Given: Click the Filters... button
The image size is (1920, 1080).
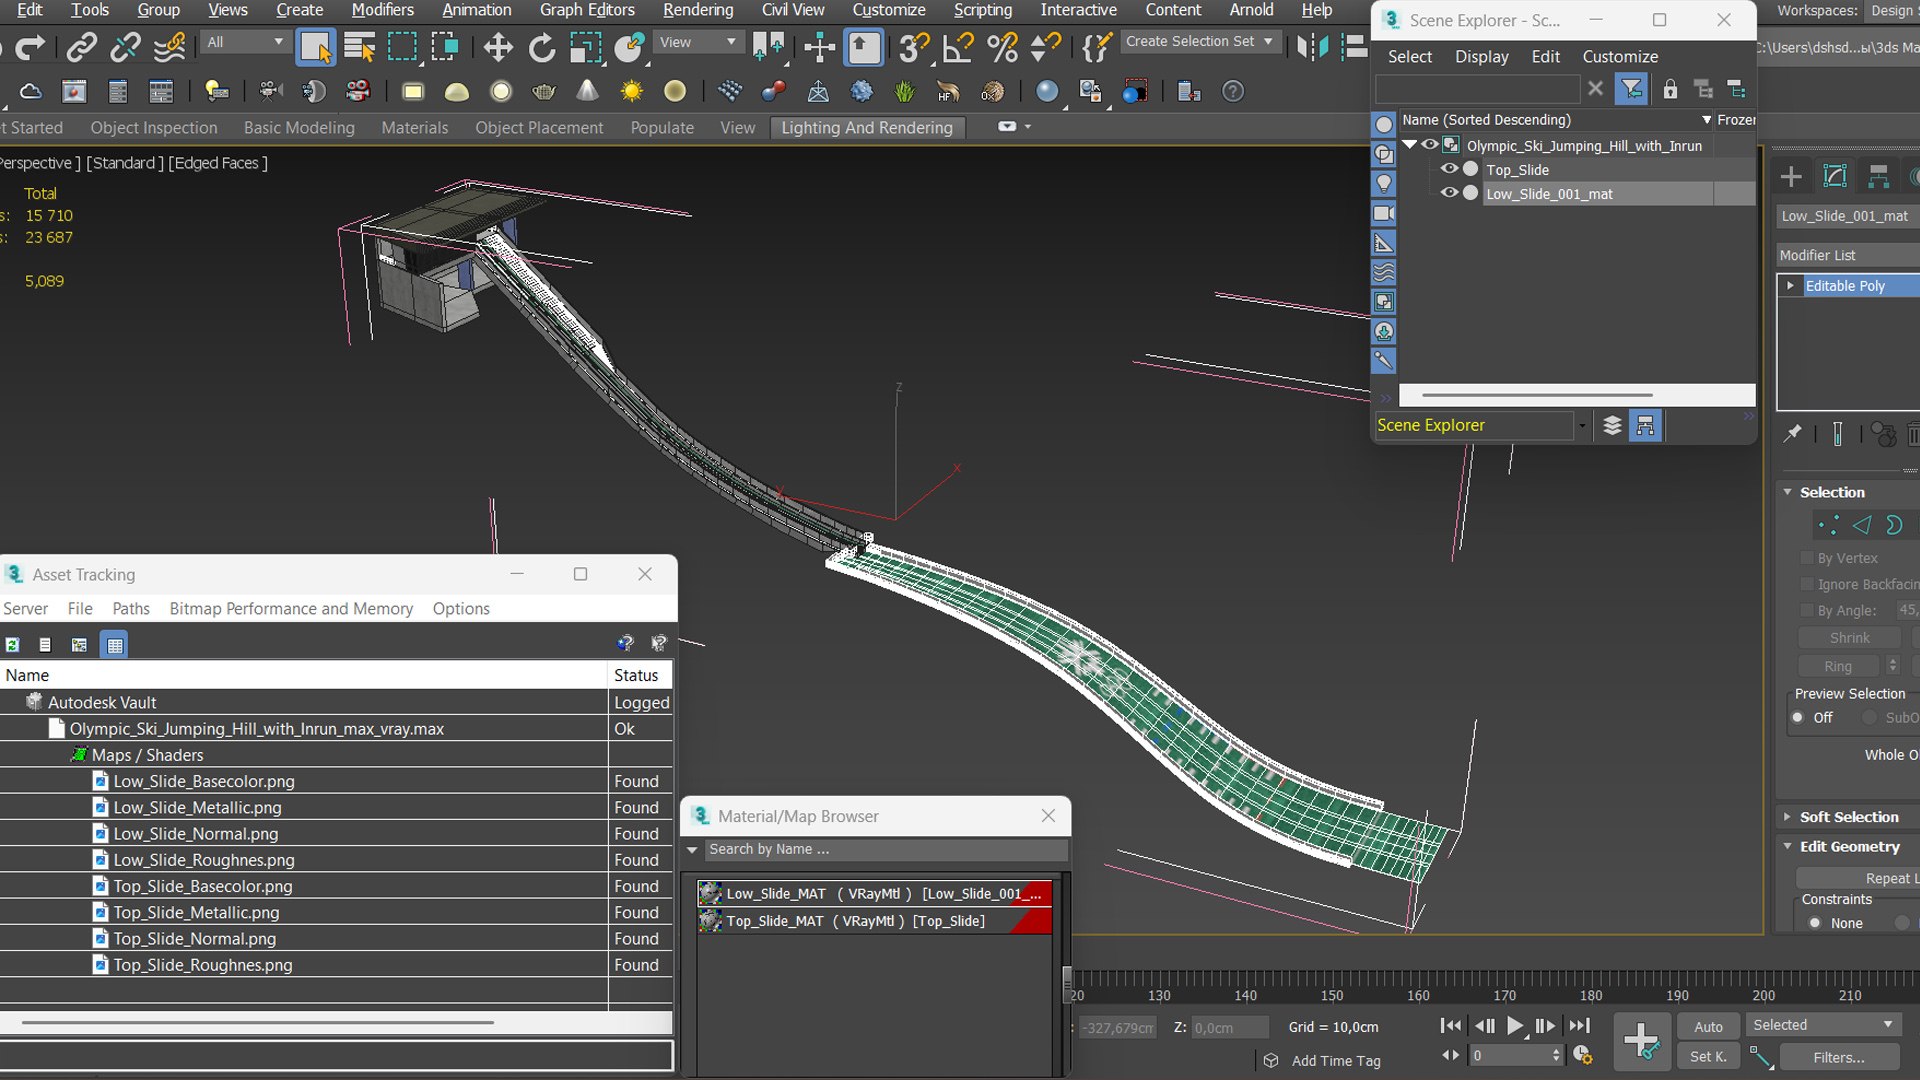Looking at the screenshot, I should (1839, 1057).
